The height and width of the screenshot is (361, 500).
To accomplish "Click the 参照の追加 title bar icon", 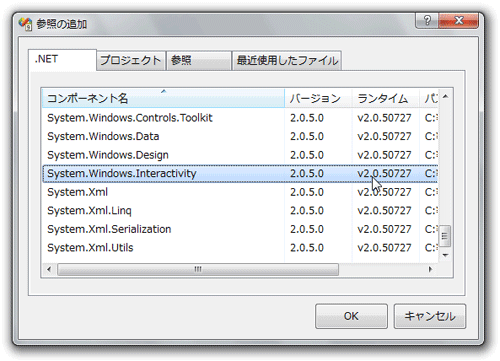I will [x=25, y=24].
